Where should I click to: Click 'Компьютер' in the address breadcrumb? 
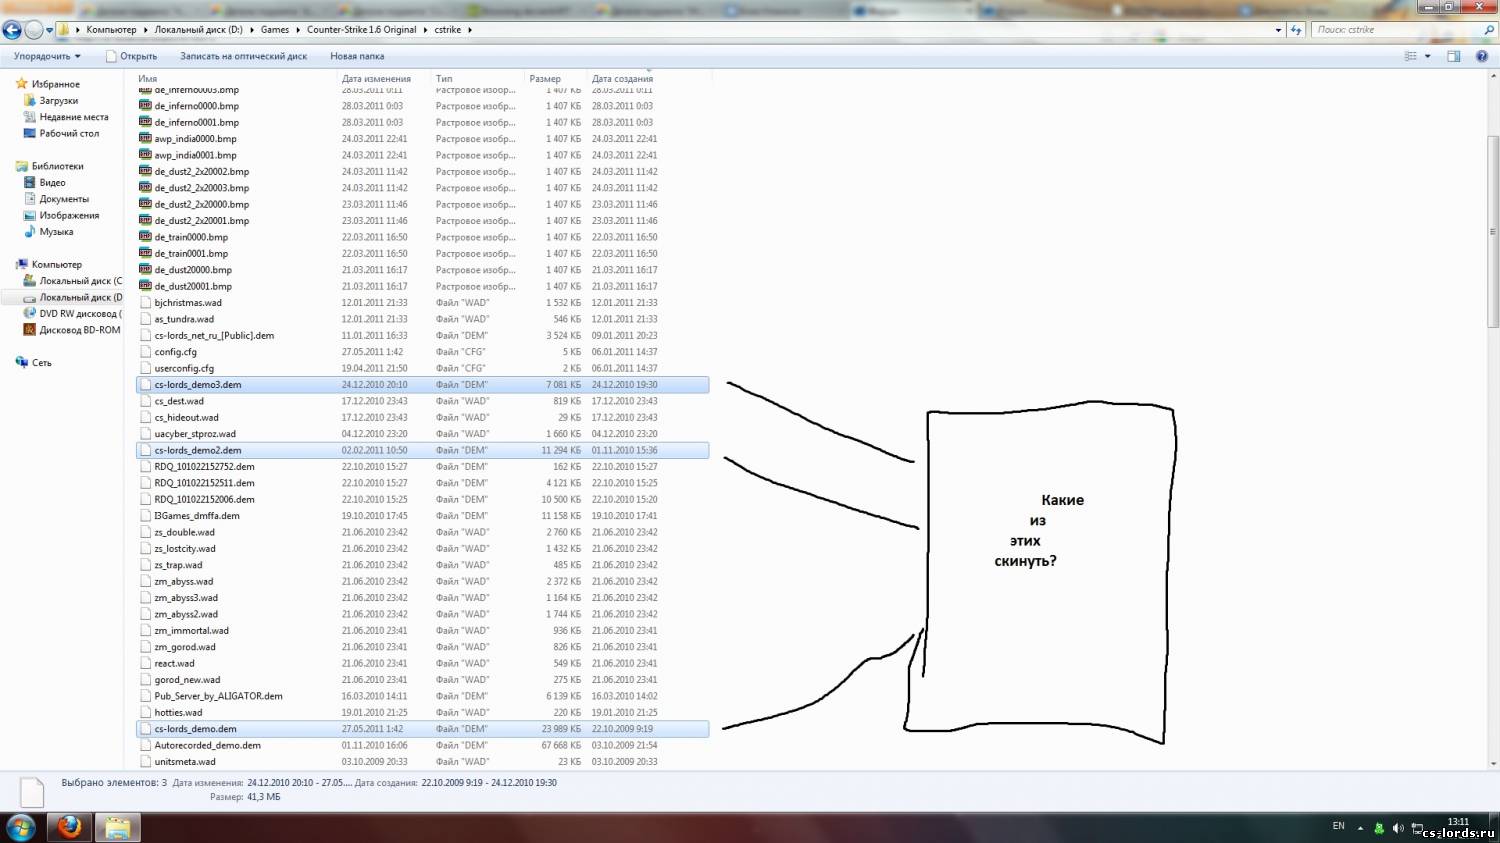coord(111,30)
